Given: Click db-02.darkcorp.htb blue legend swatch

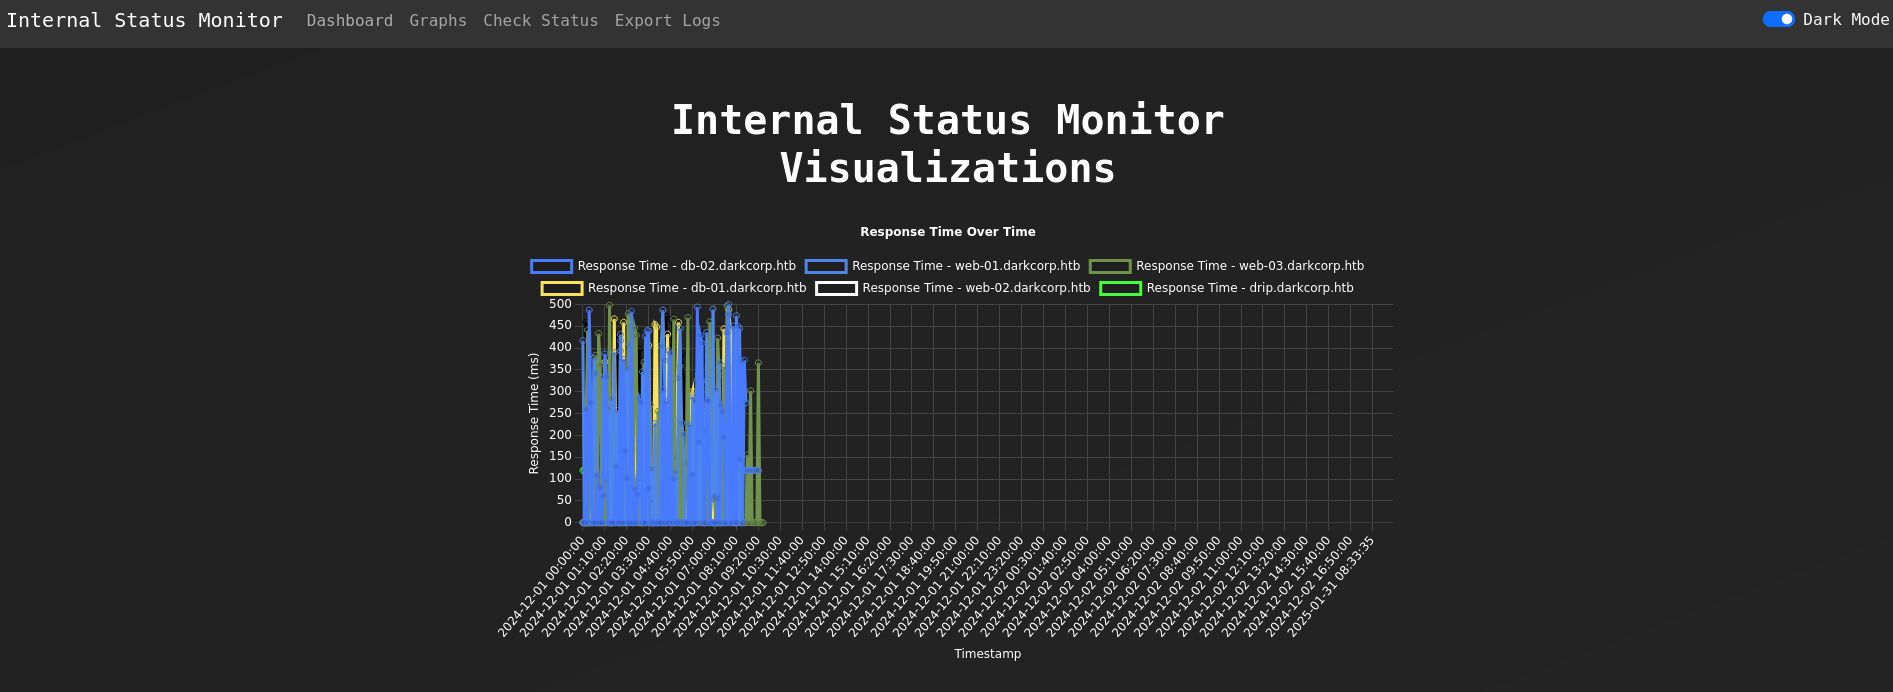Looking at the screenshot, I should 551,267.
